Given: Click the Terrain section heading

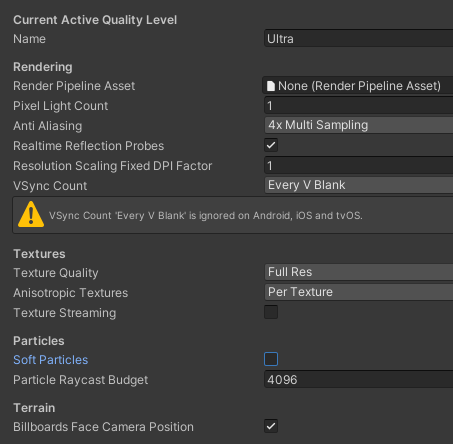Looking at the screenshot, I should (x=34, y=408).
